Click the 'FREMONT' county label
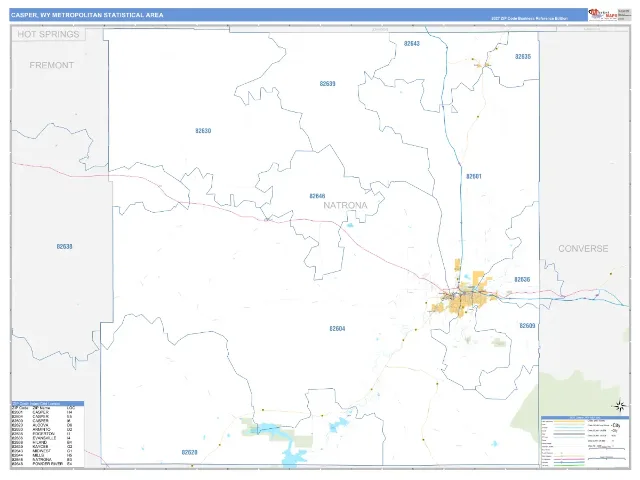 coord(51,65)
